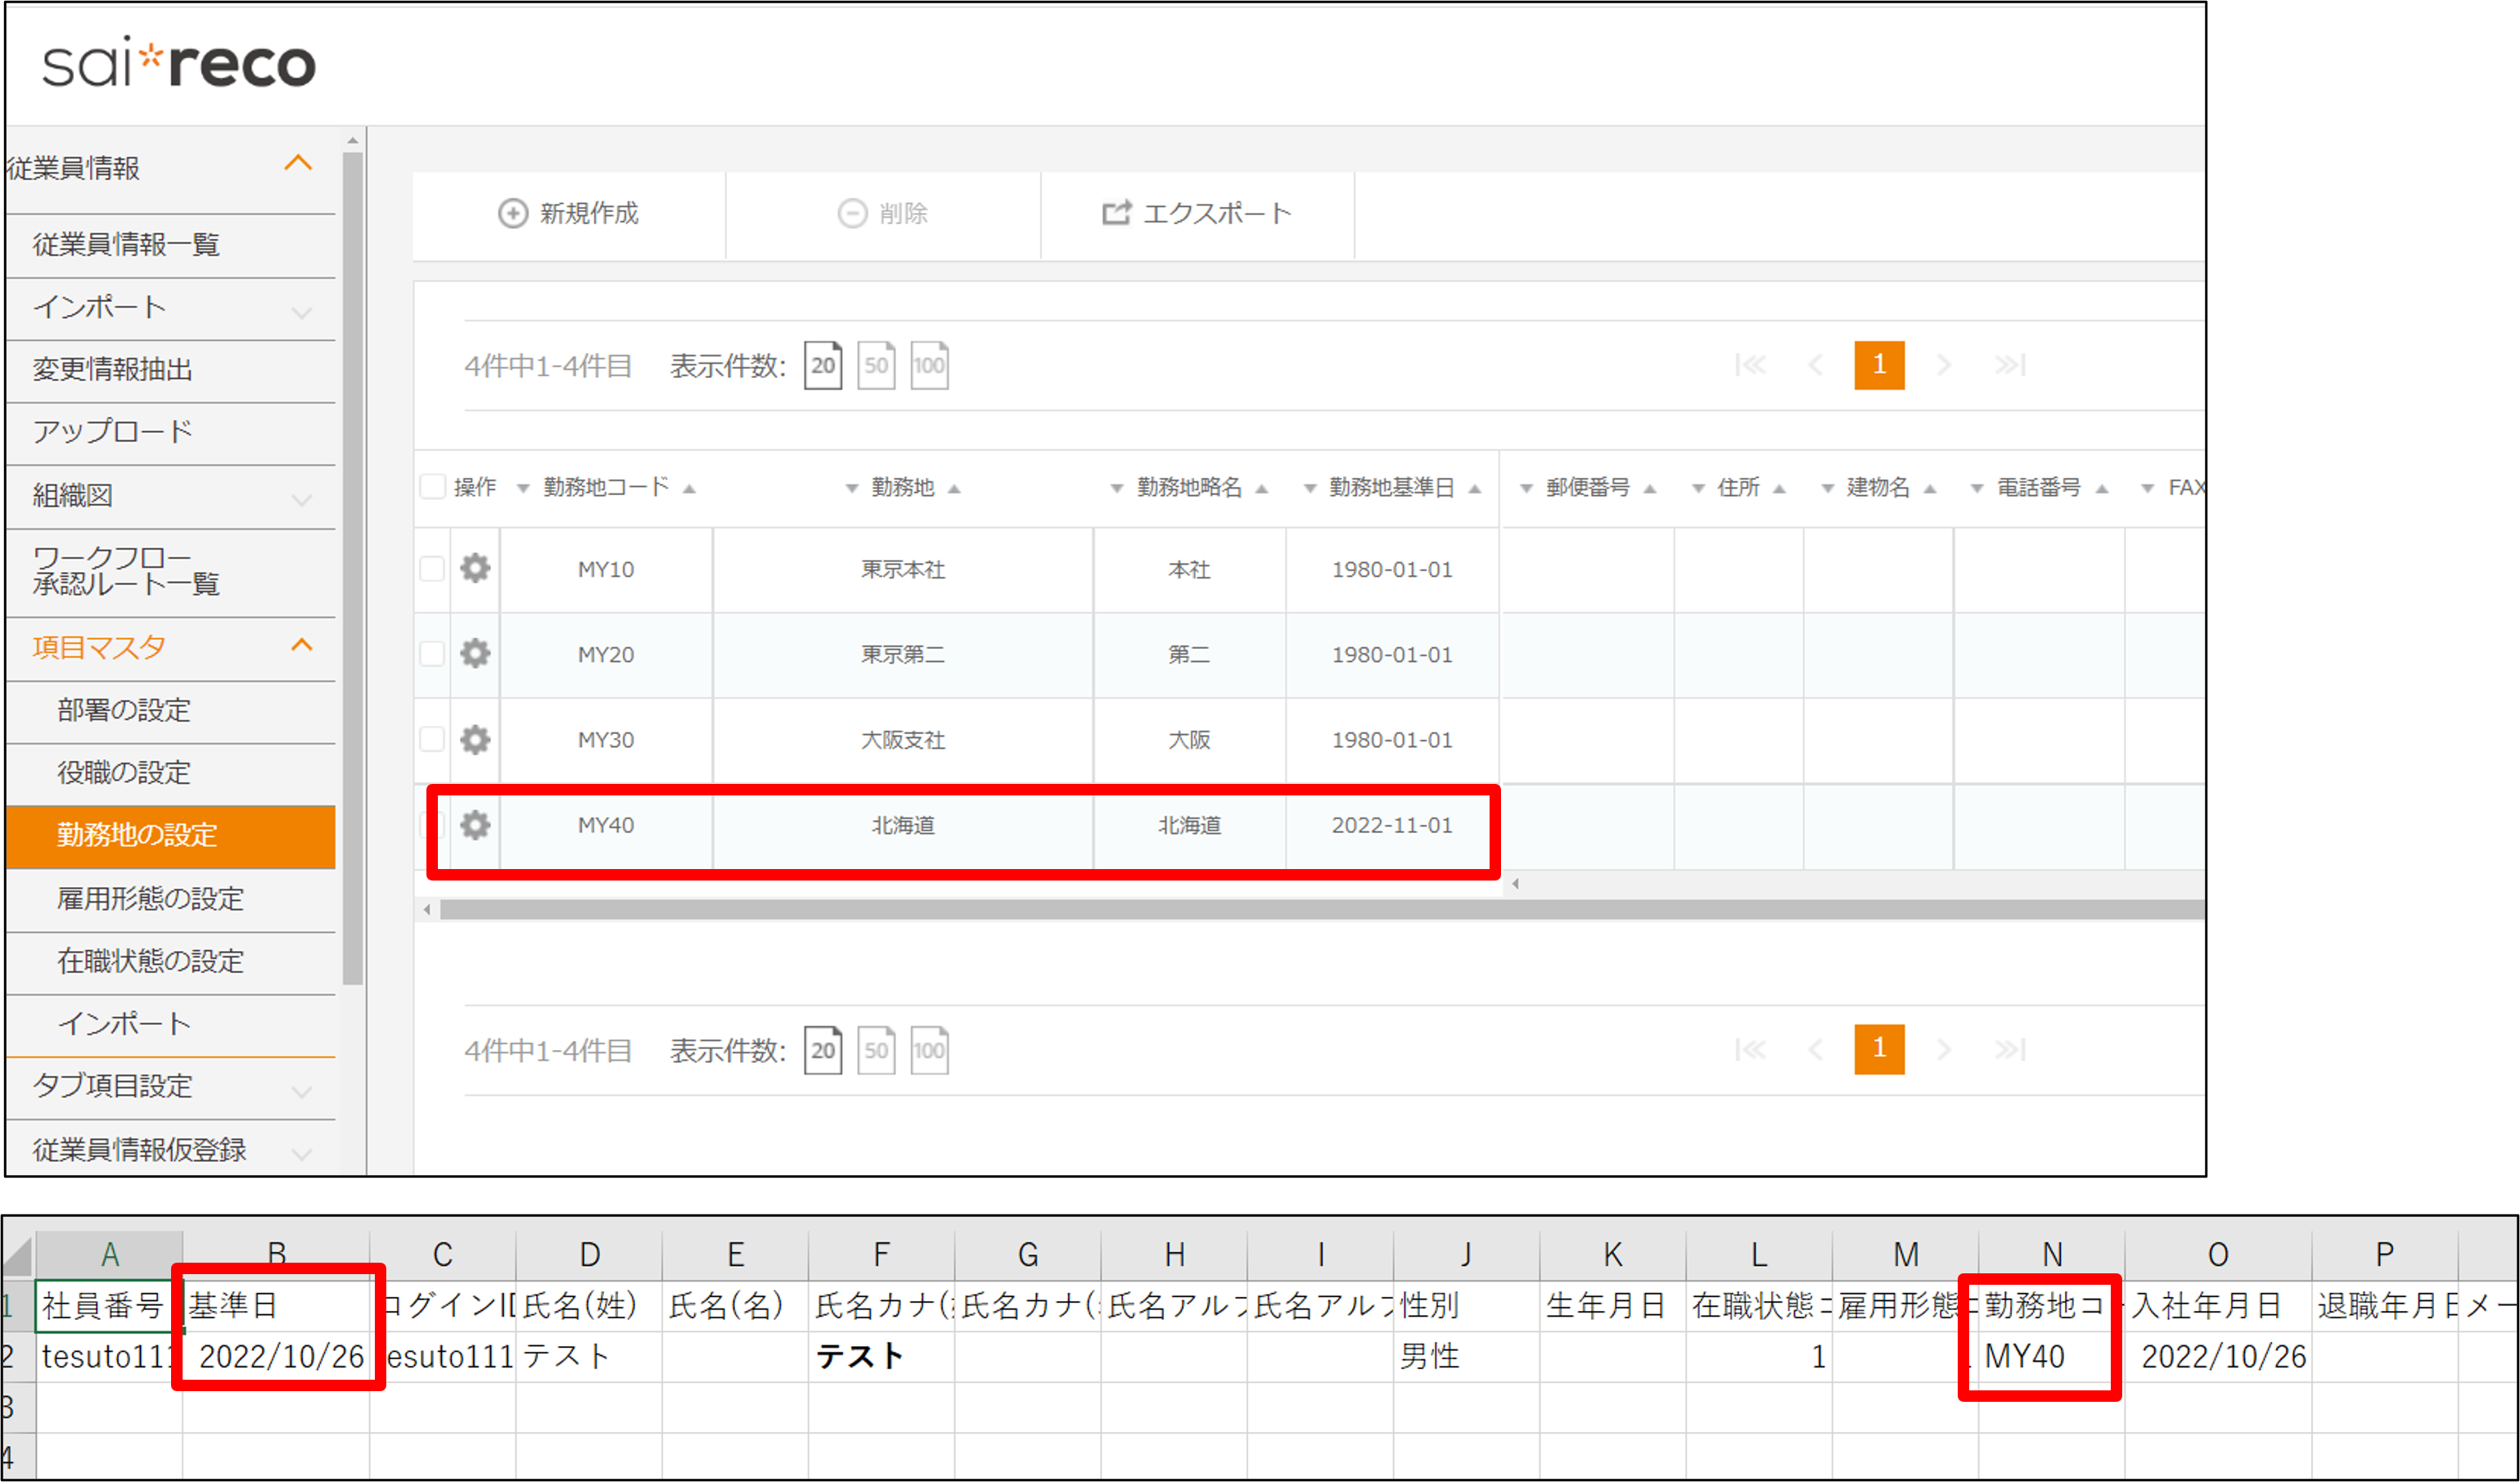The image size is (2520, 1482).
Task: Open filter dropdown for 勤務地 column
Action: point(851,488)
